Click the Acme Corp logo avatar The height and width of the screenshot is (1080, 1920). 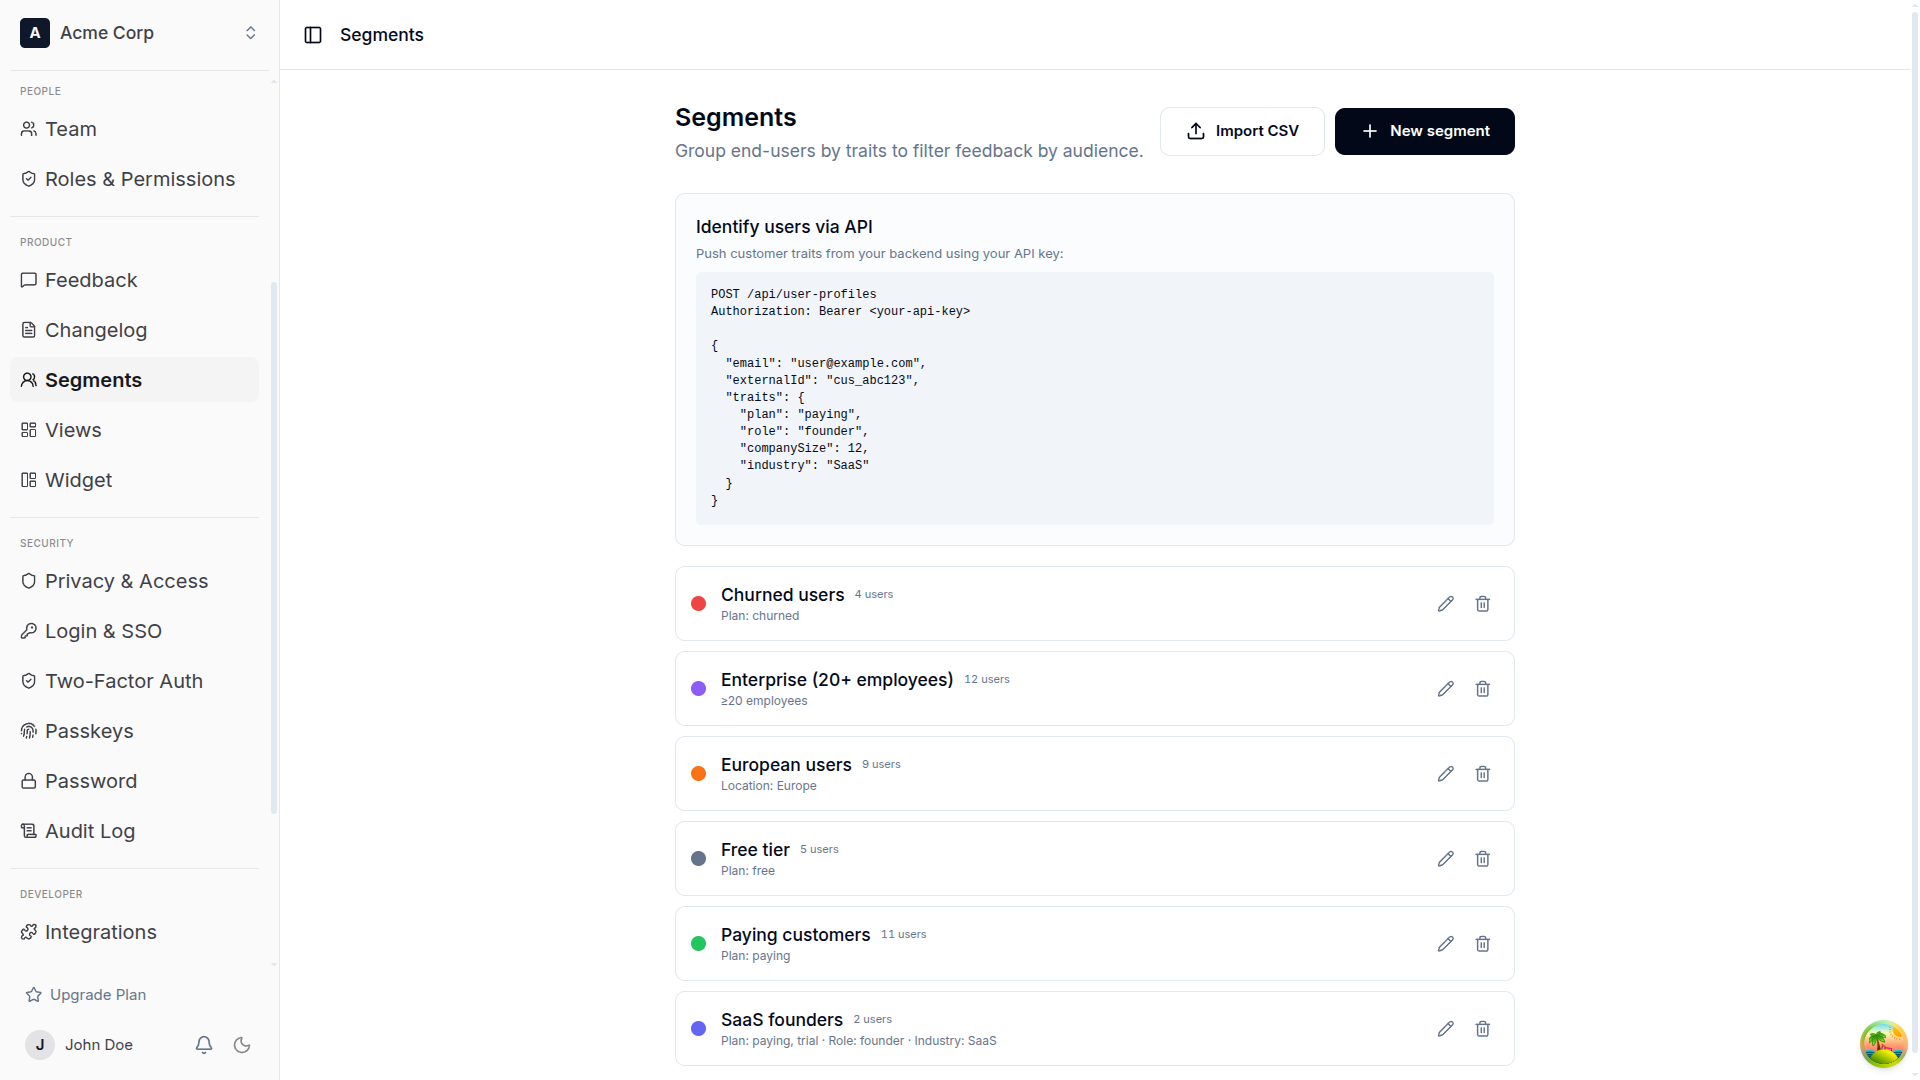click(x=35, y=33)
